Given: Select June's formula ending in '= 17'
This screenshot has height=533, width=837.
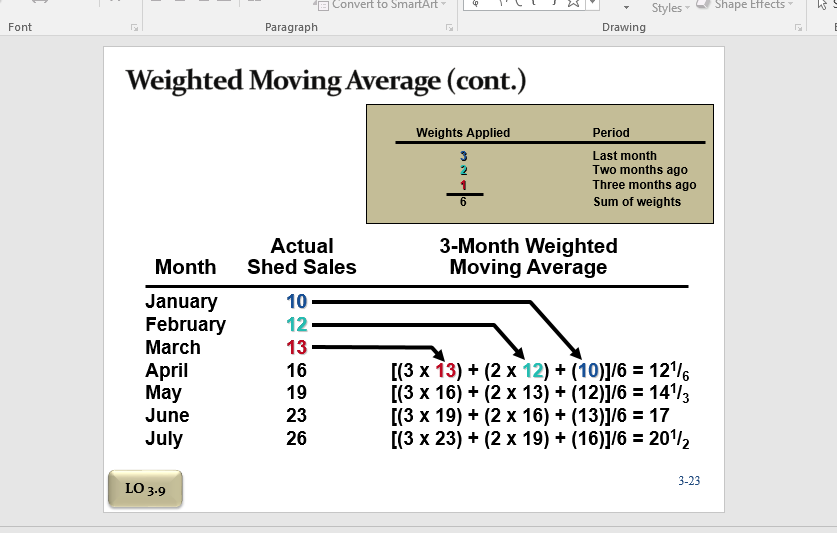Looking at the screenshot, I should [530, 416].
